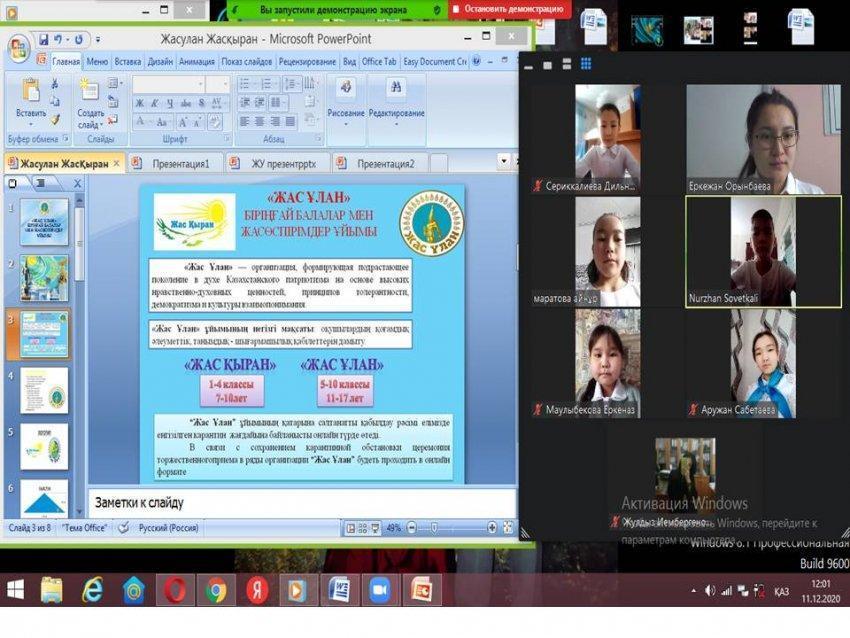Viewport: 850px width, 638px height.
Task: Open Customize Quick Access Toolbar dropdown
Action: [x=98, y=40]
